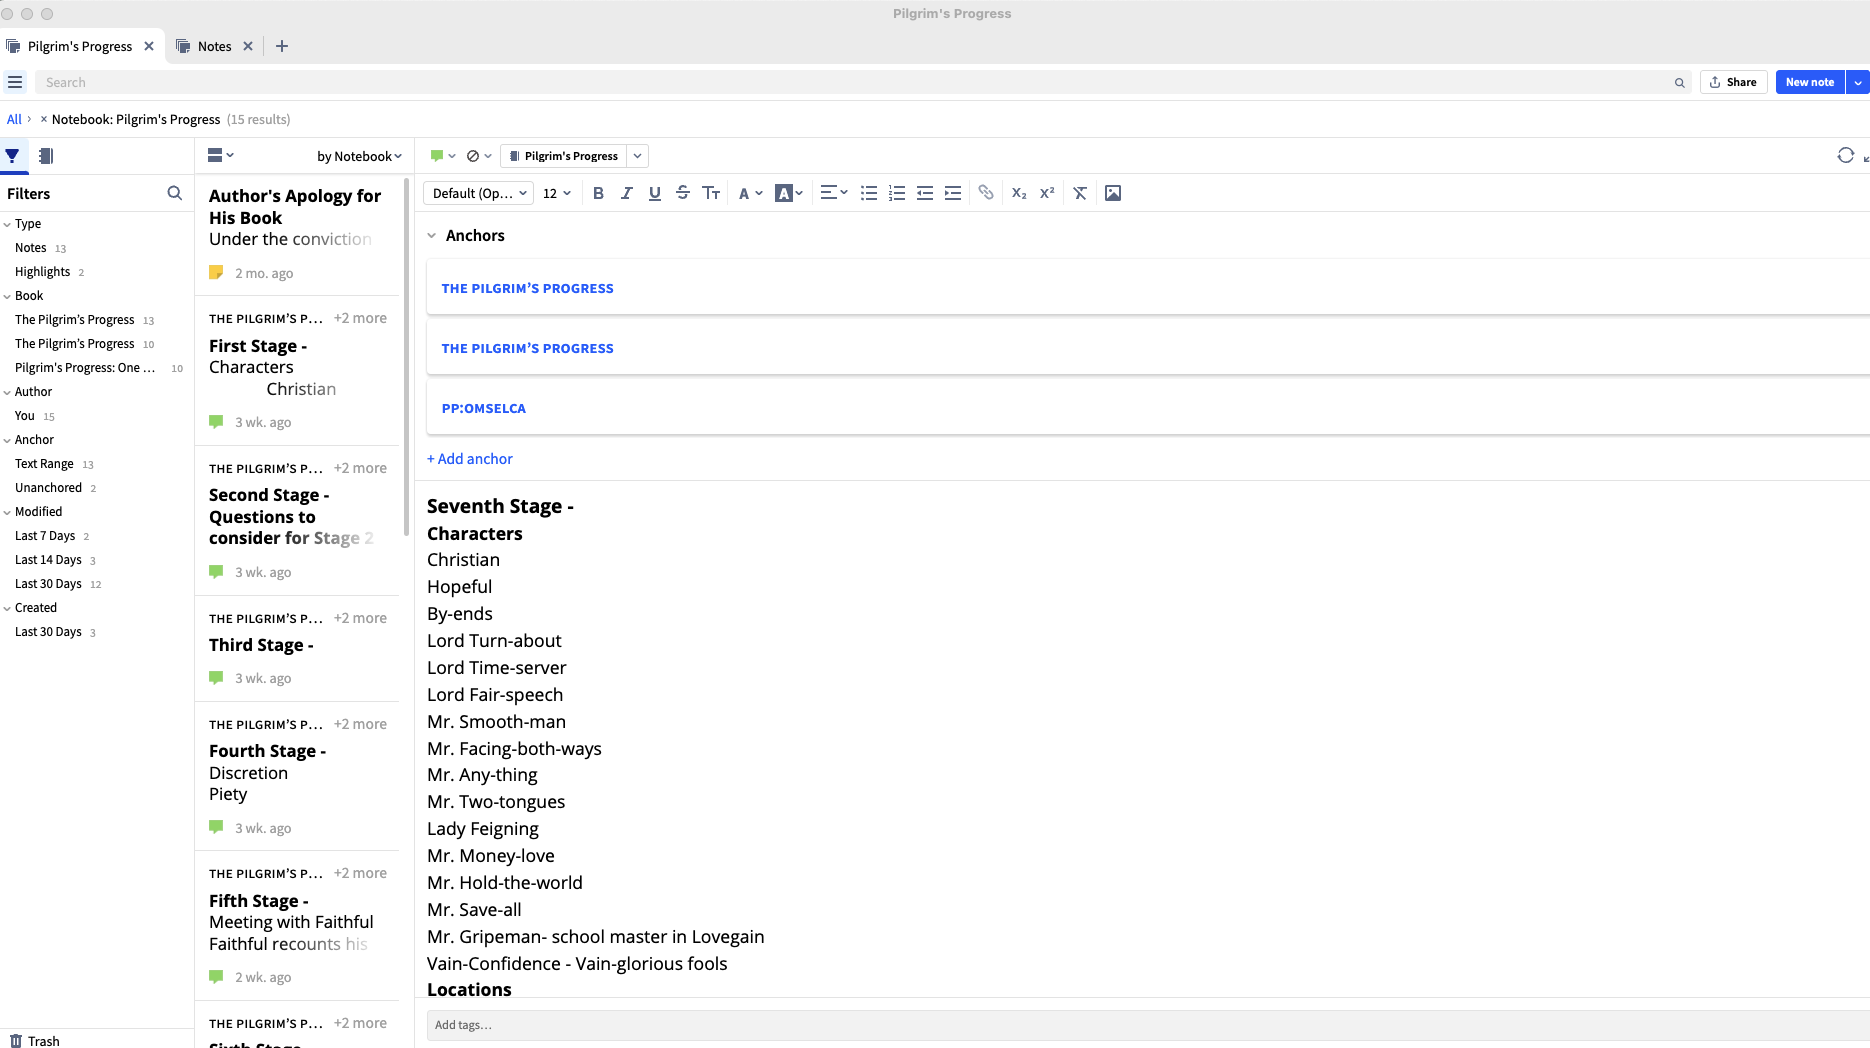This screenshot has height=1048, width=1870.
Task: Select the Fourth Stage note
Action: (297, 775)
